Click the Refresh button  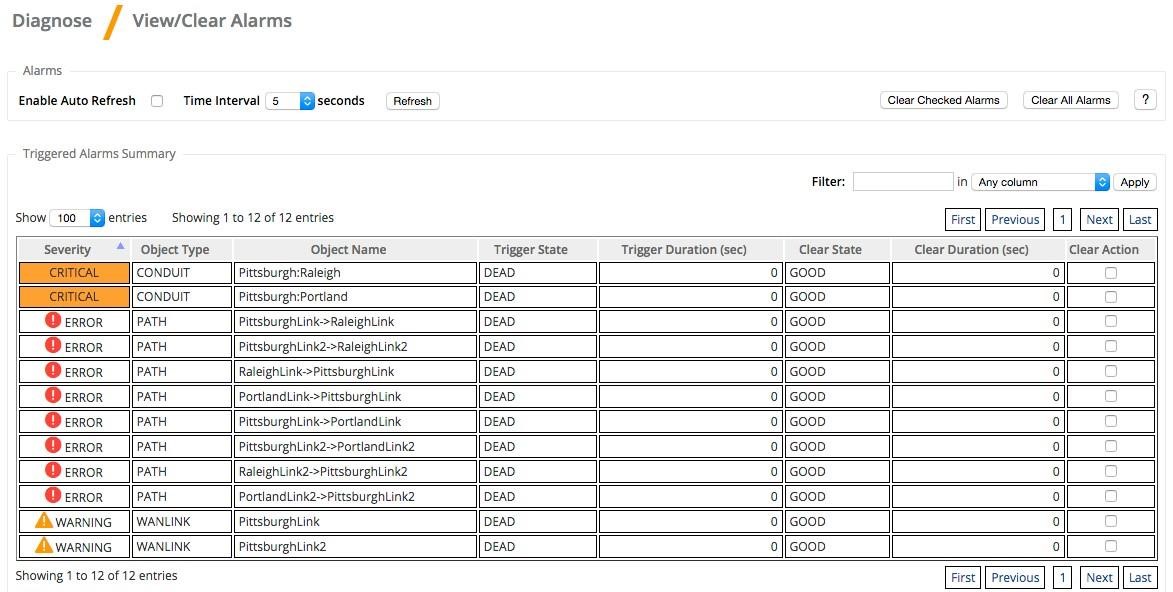click(x=412, y=101)
